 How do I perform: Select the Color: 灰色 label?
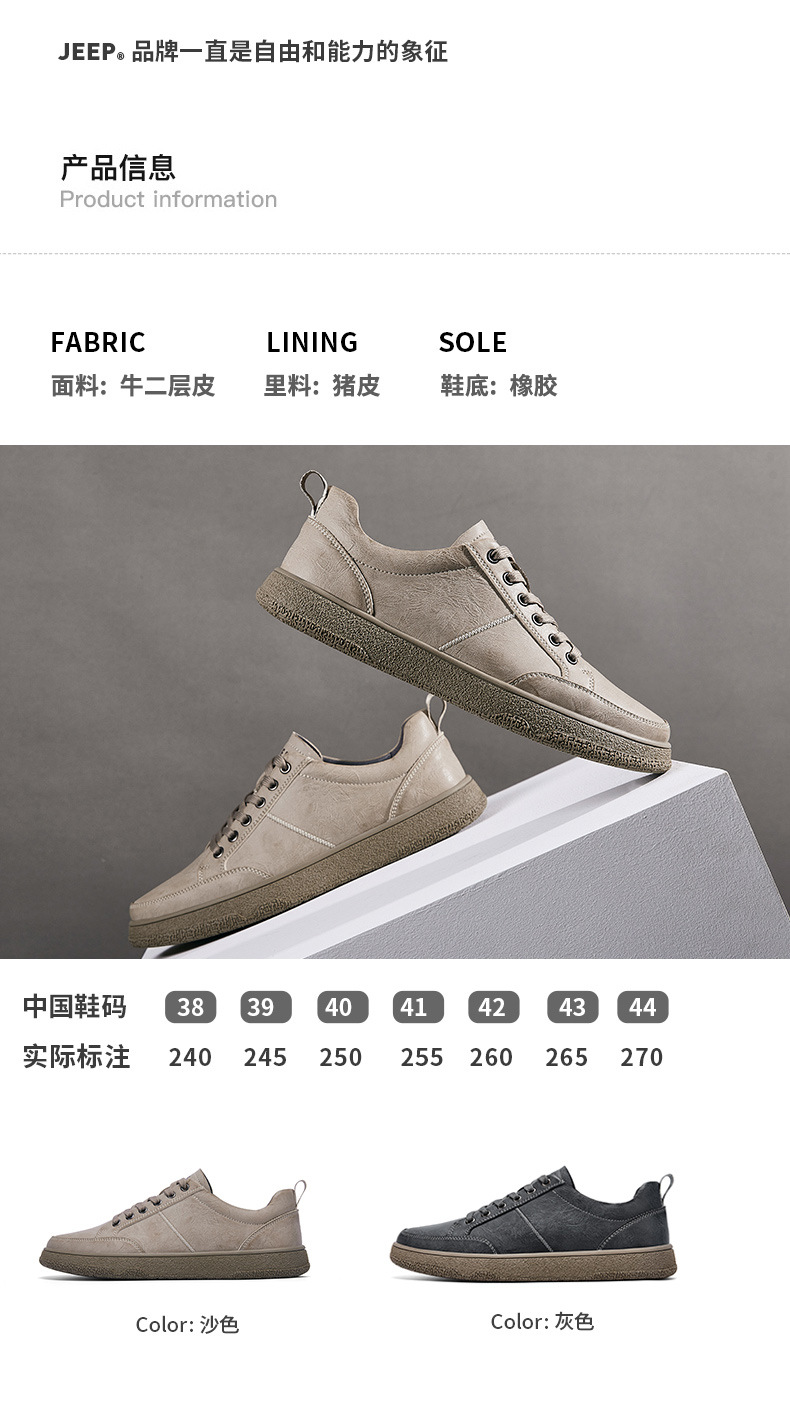point(542,1322)
